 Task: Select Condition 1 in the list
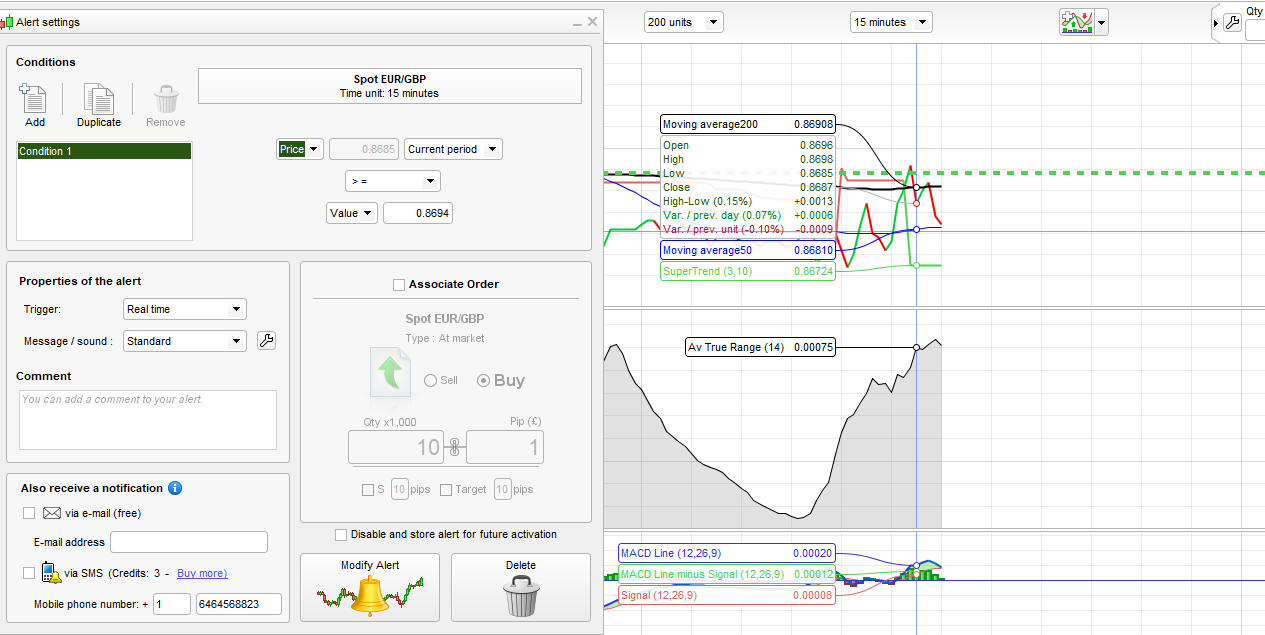click(x=104, y=152)
